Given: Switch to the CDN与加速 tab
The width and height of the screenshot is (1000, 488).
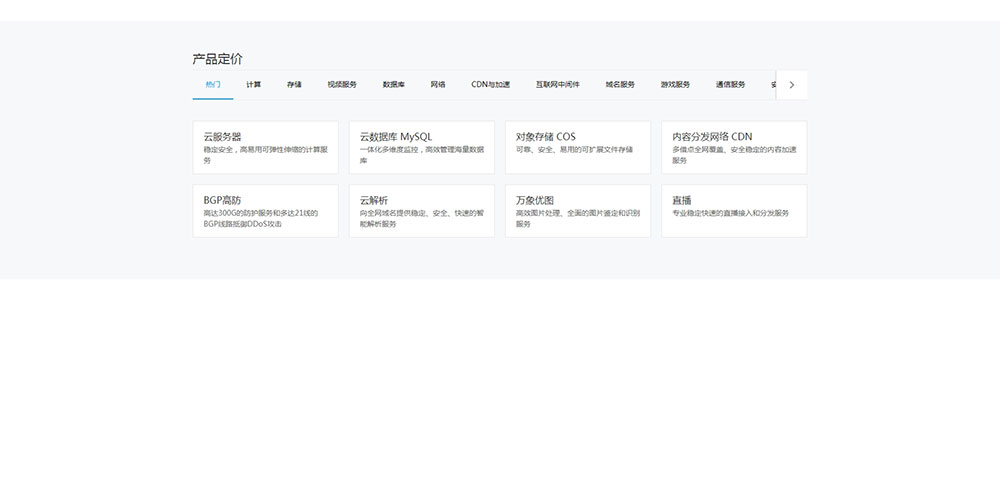Looking at the screenshot, I should click(x=491, y=85).
